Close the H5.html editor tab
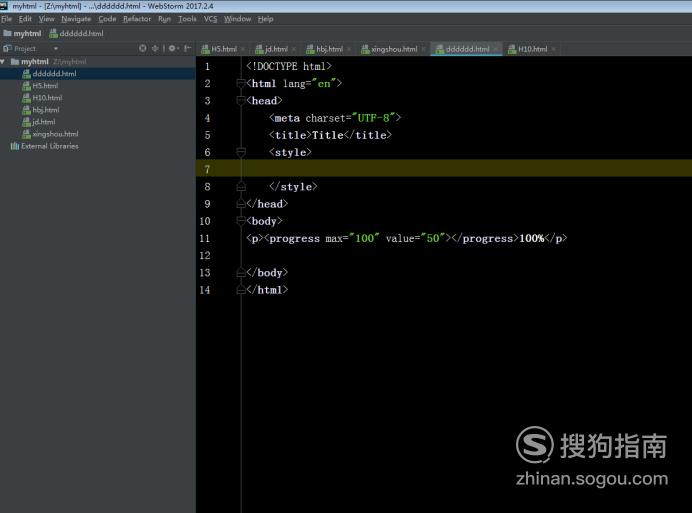The height and width of the screenshot is (513, 692). tap(243, 49)
